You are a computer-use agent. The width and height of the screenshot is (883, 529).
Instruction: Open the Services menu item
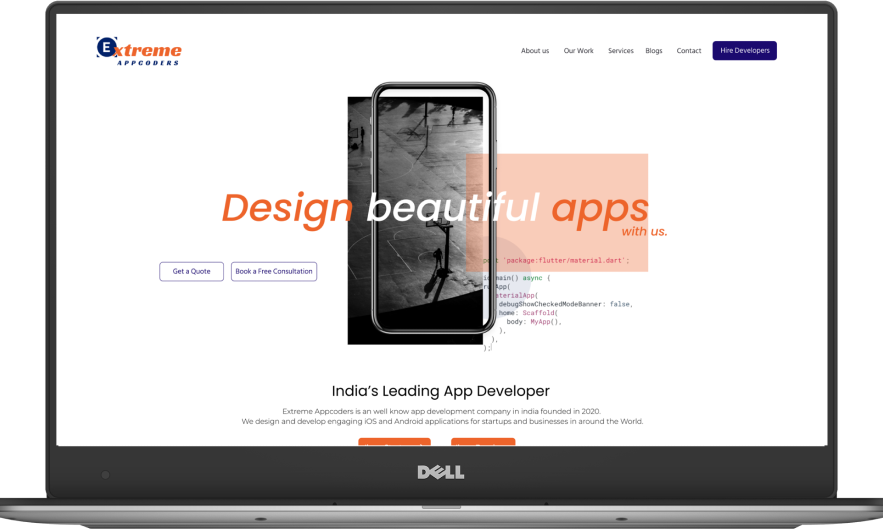click(x=620, y=51)
